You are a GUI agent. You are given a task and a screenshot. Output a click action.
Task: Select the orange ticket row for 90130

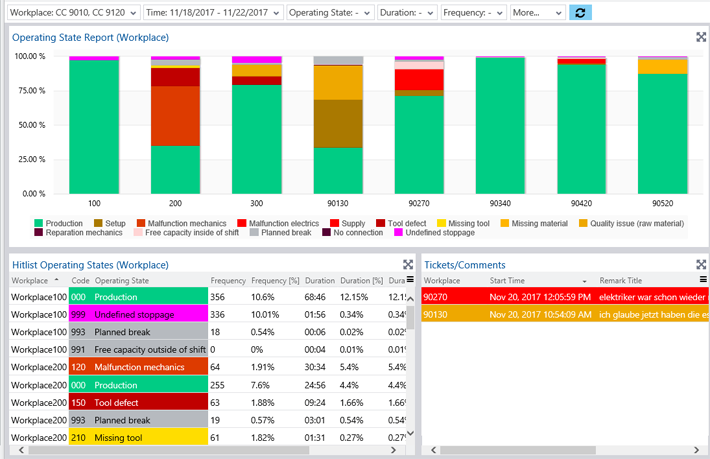pyautogui.click(x=565, y=314)
